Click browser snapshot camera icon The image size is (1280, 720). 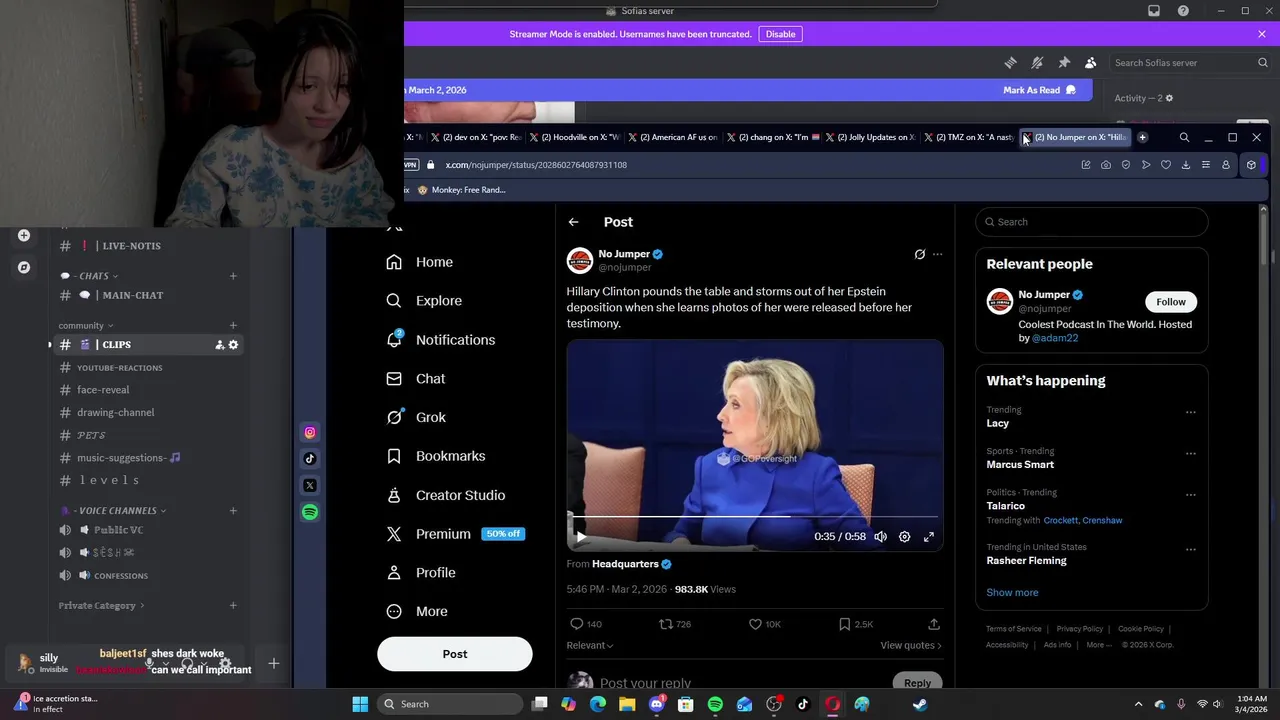tap(1106, 165)
